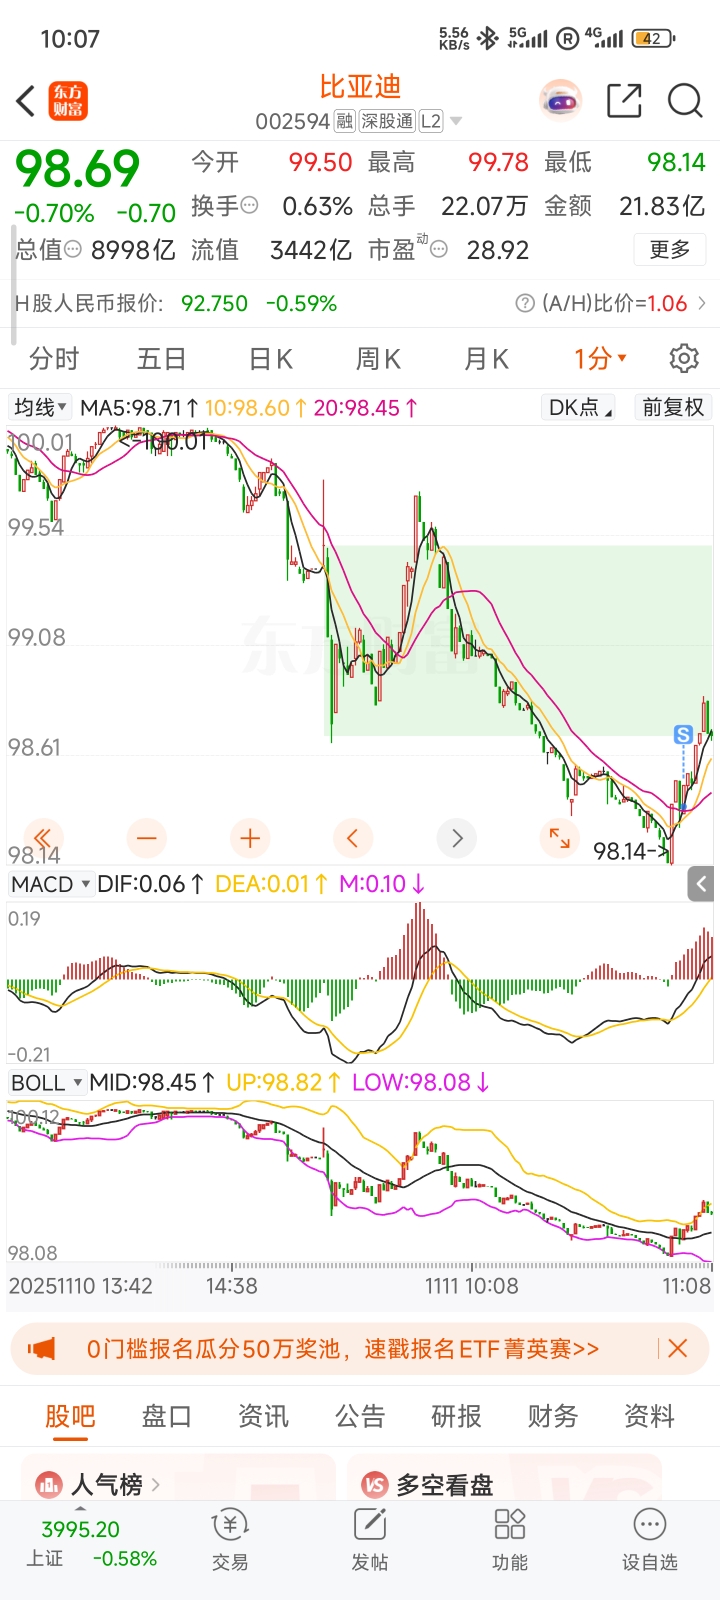Select the 盘口 tab
Image resolution: width=720 pixels, height=1600 pixels.
(166, 1416)
